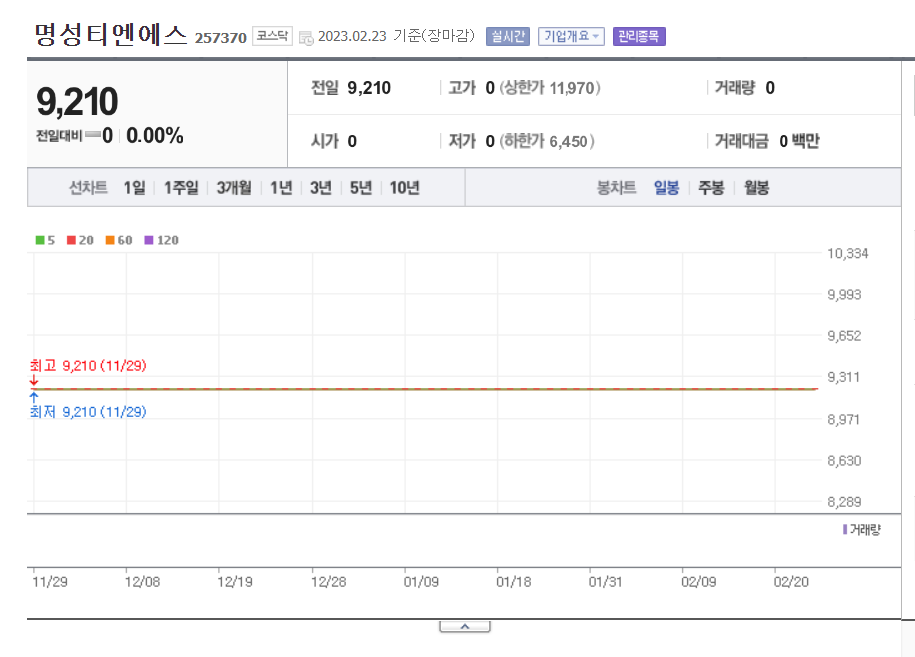This screenshot has height=657, width=915.
Task: Click the 2023.02.23 기준(장마감) date text
Action: pyautogui.click(x=396, y=36)
